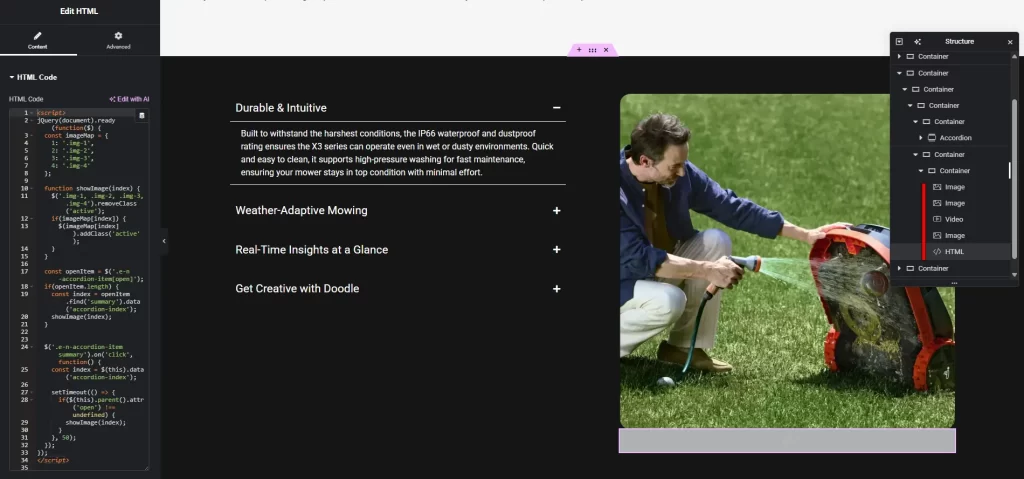This screenshot has height=479, width=1024.
Task: Click the accordion paragraph about IP66 rating
Action: click(398, 153)
